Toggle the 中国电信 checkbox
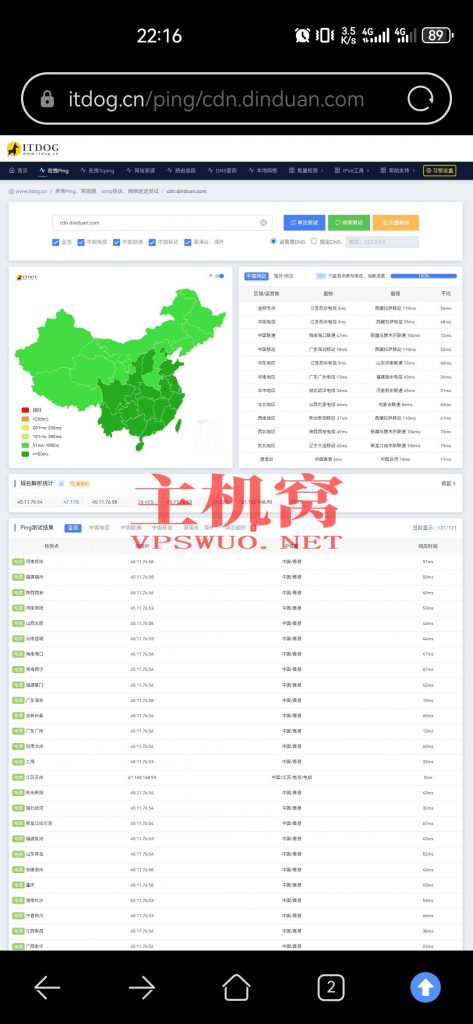Screen dimensions: 473x1024 [x=82, y=242]
